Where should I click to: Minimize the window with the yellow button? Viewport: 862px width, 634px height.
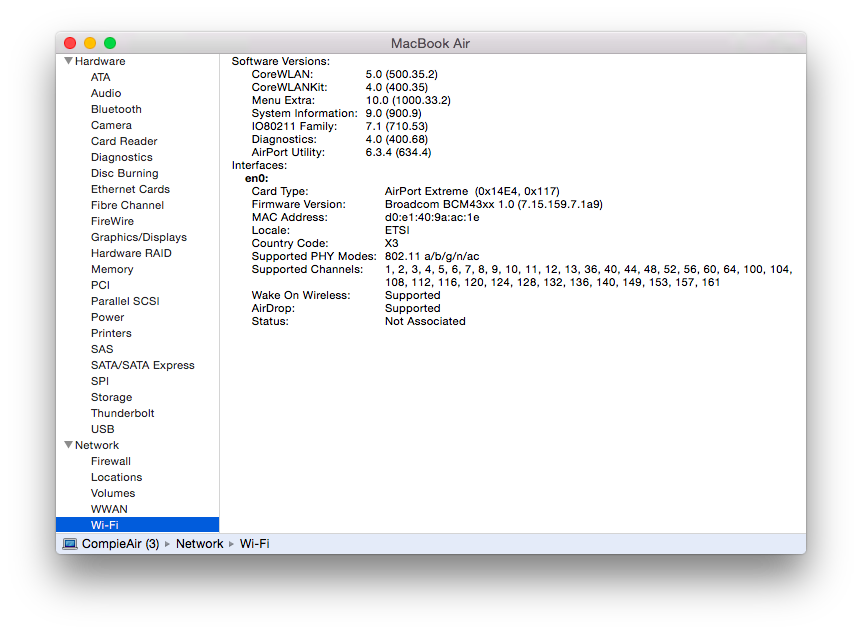[x=90, y=43]
